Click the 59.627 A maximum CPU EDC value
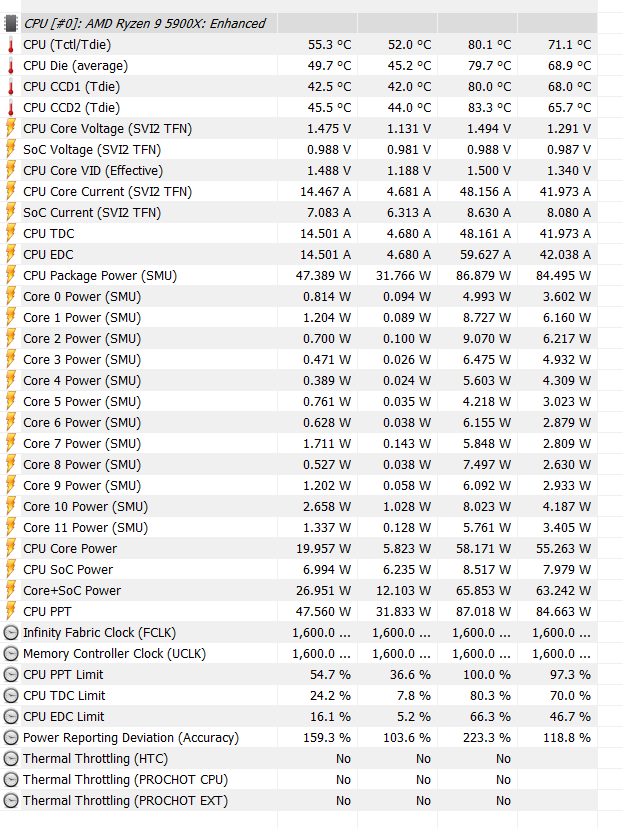Screen dimensions: 623x828 pos(485,255)
